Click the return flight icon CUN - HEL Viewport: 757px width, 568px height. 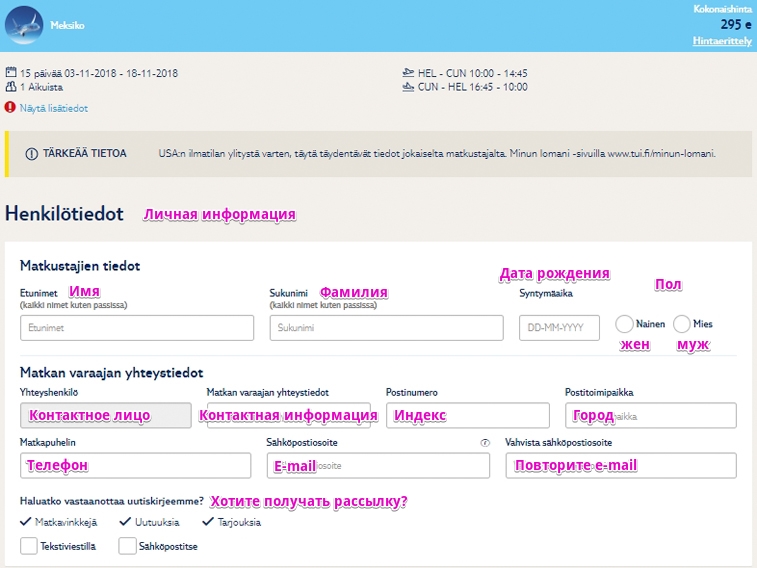408,87
